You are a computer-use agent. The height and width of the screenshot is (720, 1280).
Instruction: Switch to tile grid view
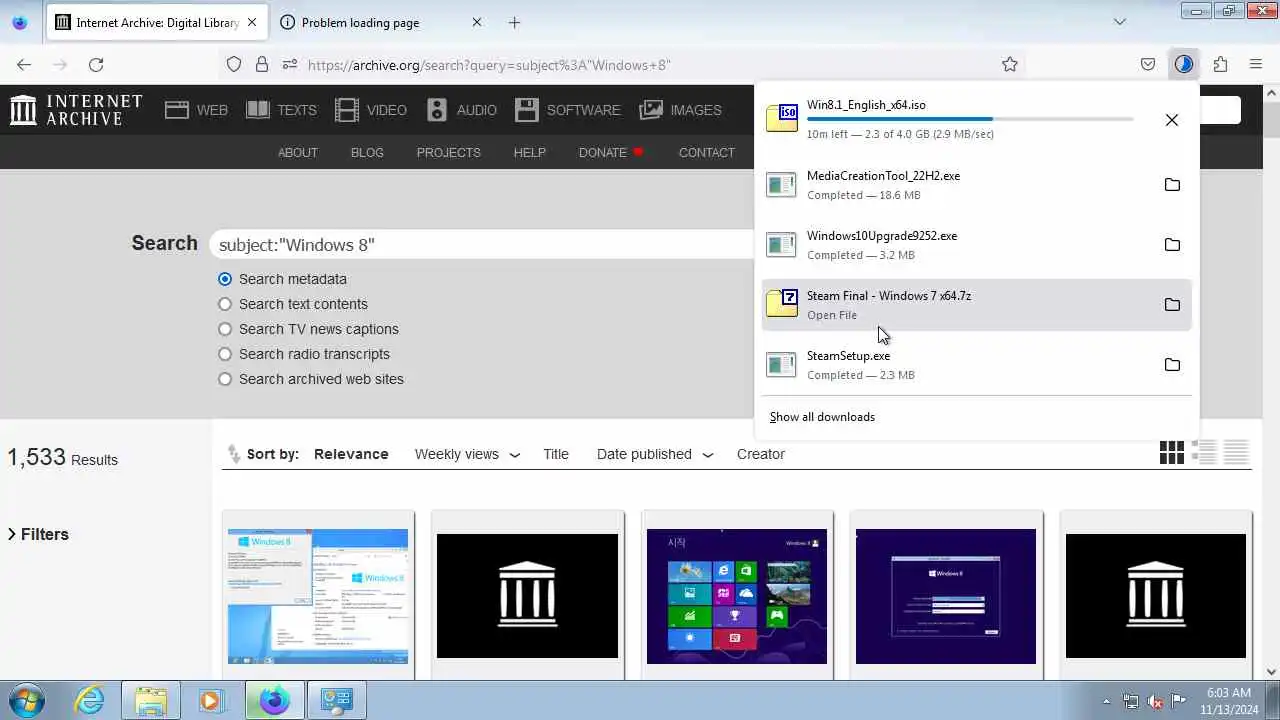1172,453
